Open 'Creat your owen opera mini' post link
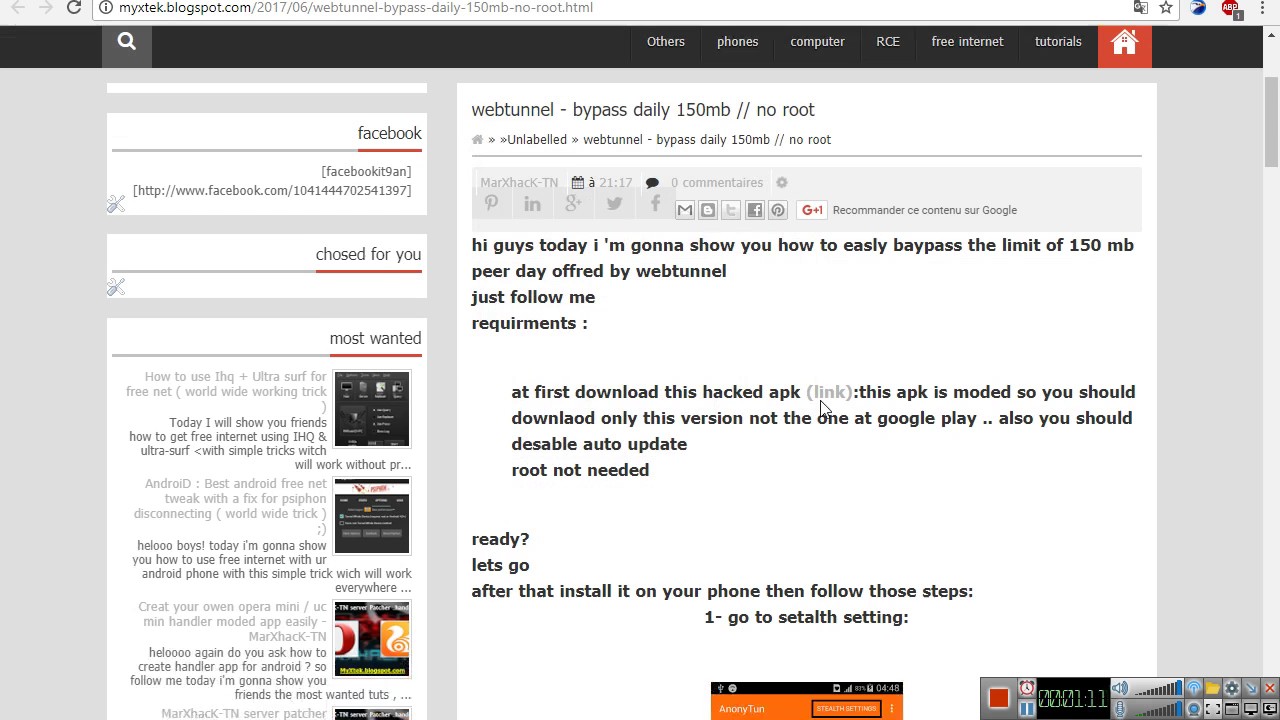The height and width of the screenshot is (720, 1280). (x=234, y=622)
